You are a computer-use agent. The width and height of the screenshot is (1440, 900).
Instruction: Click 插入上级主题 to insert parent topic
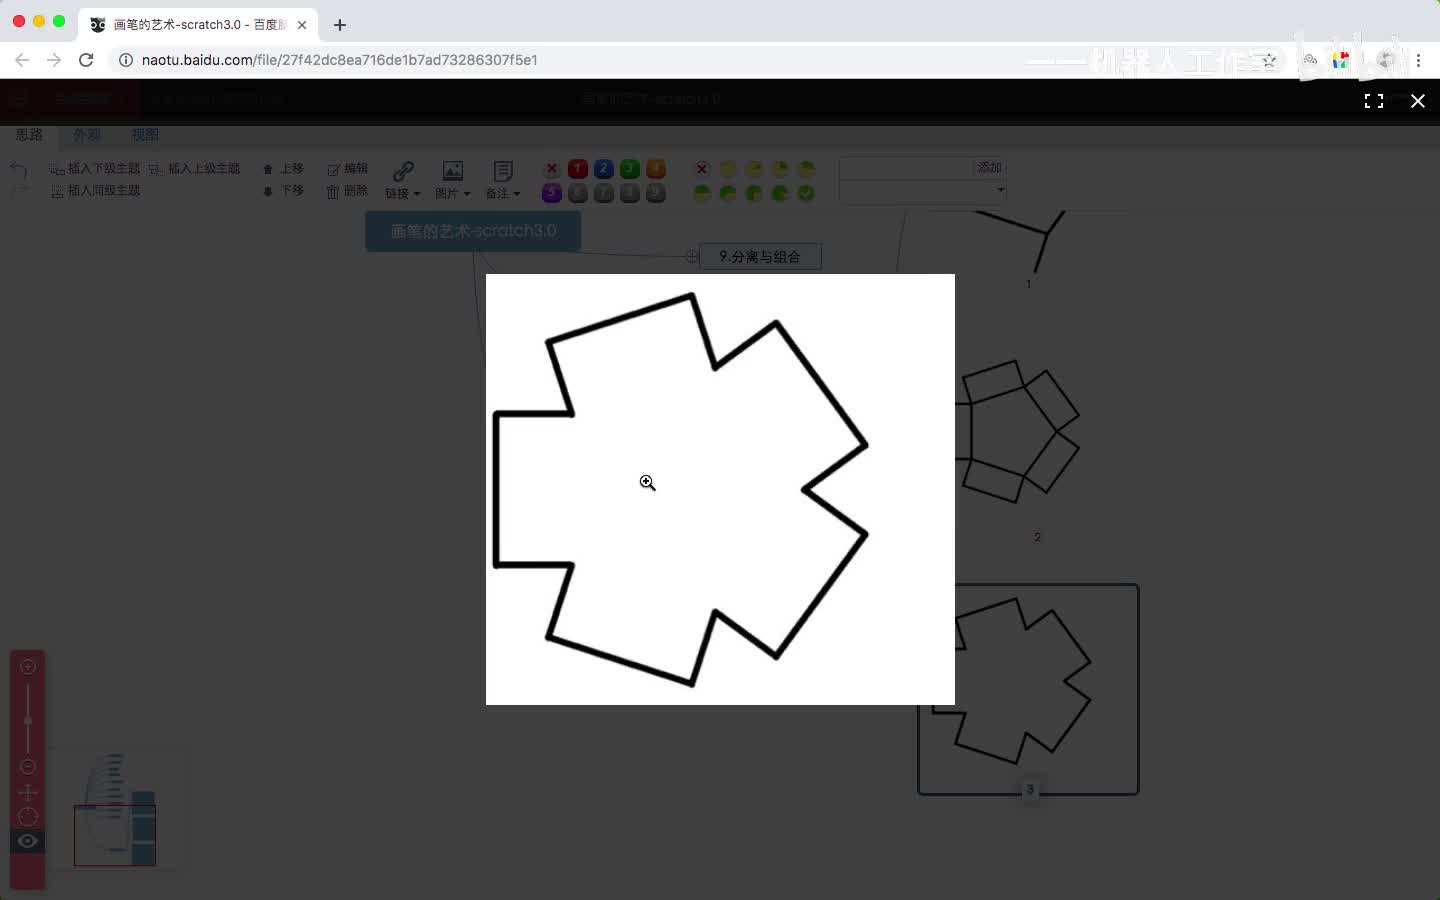(195, 169)
